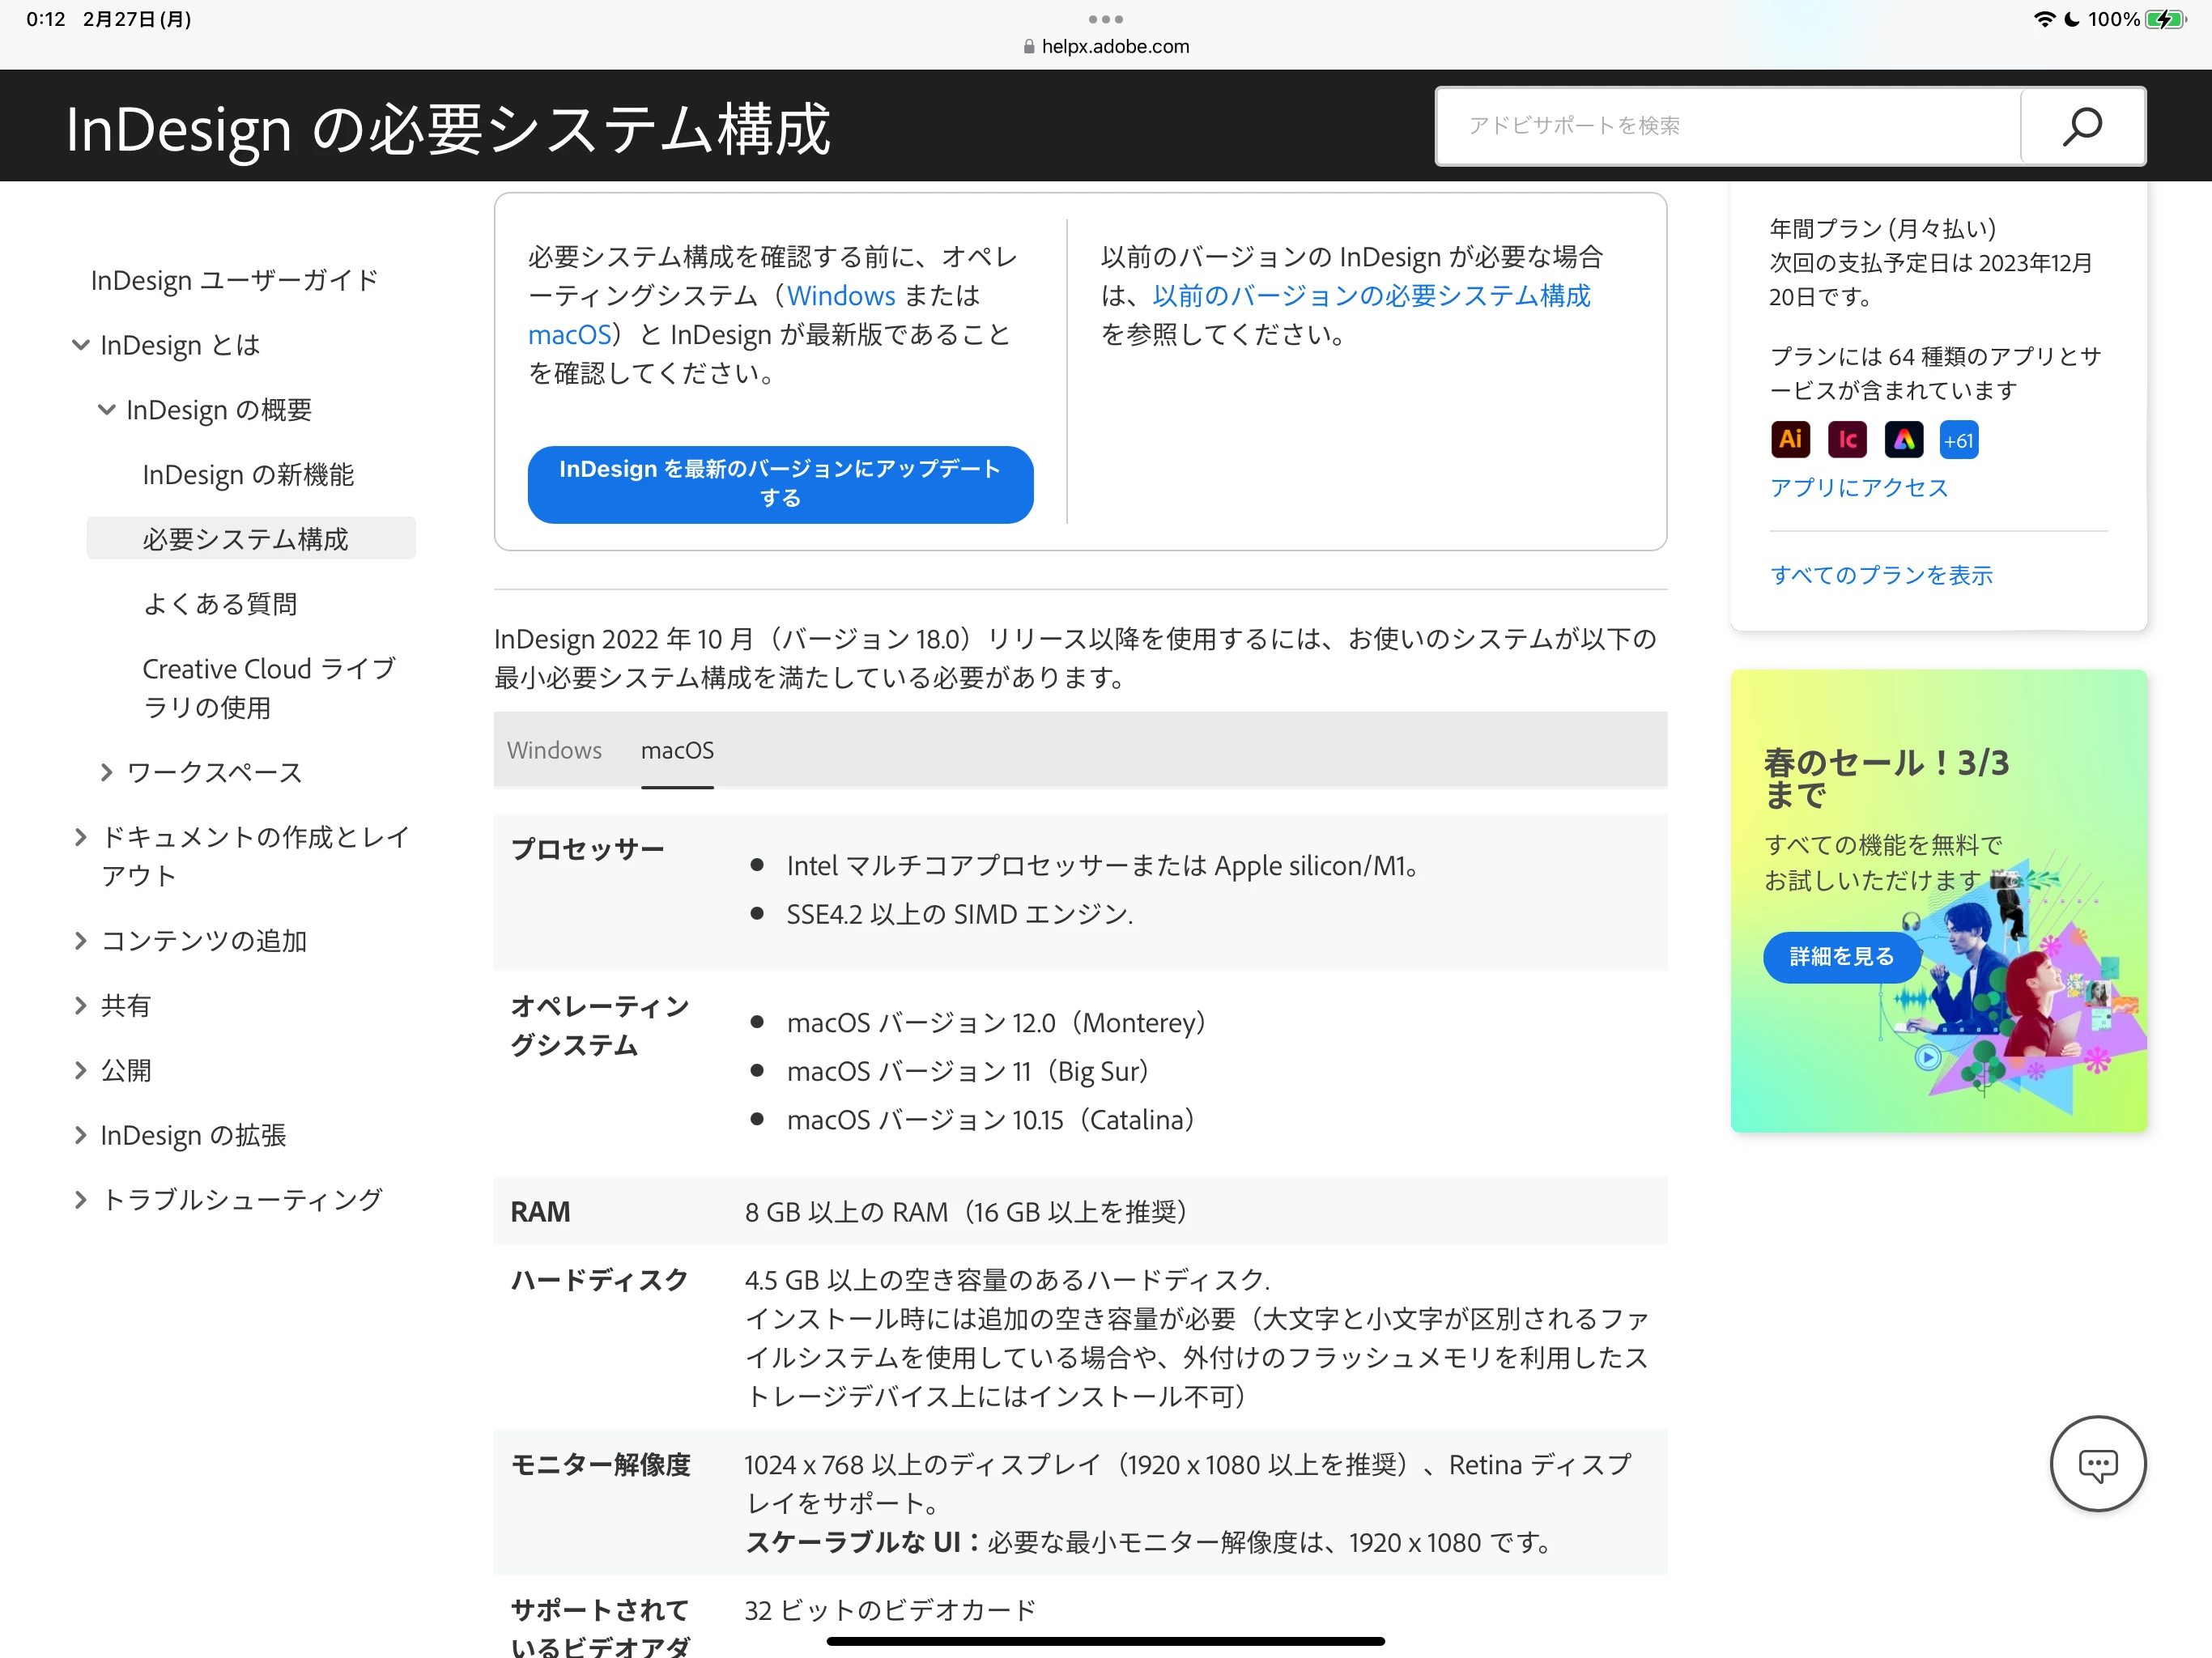Click the Adobe Express app icon
Viewport: 2212px width, 1658px height.
click(x=1903, y=440)
